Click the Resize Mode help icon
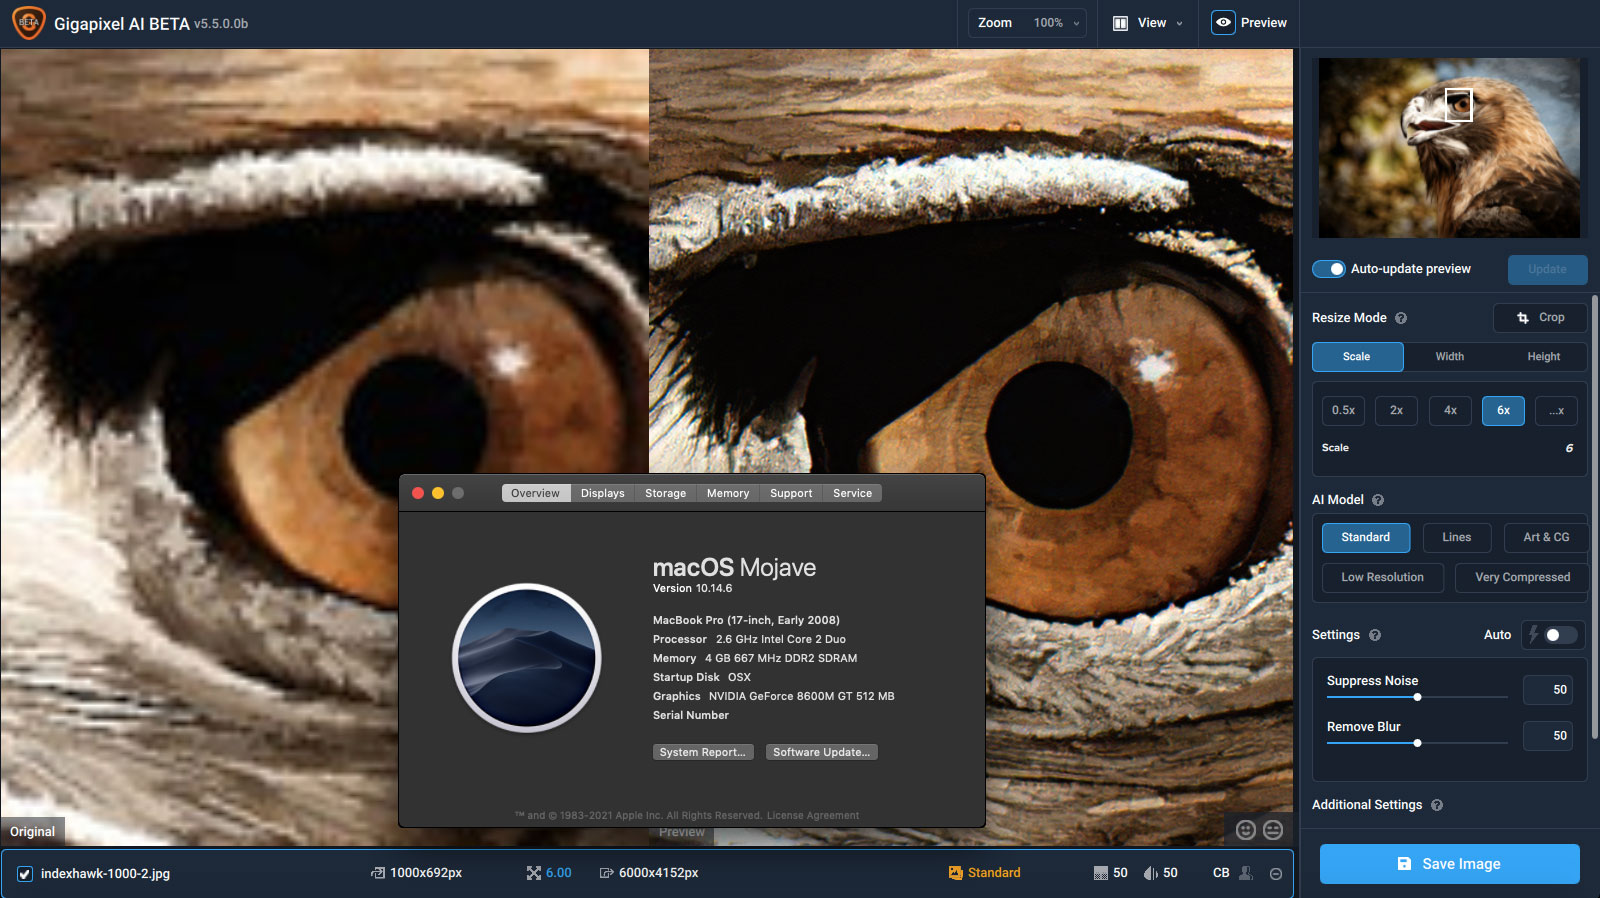 click(x=1401, y=318)
